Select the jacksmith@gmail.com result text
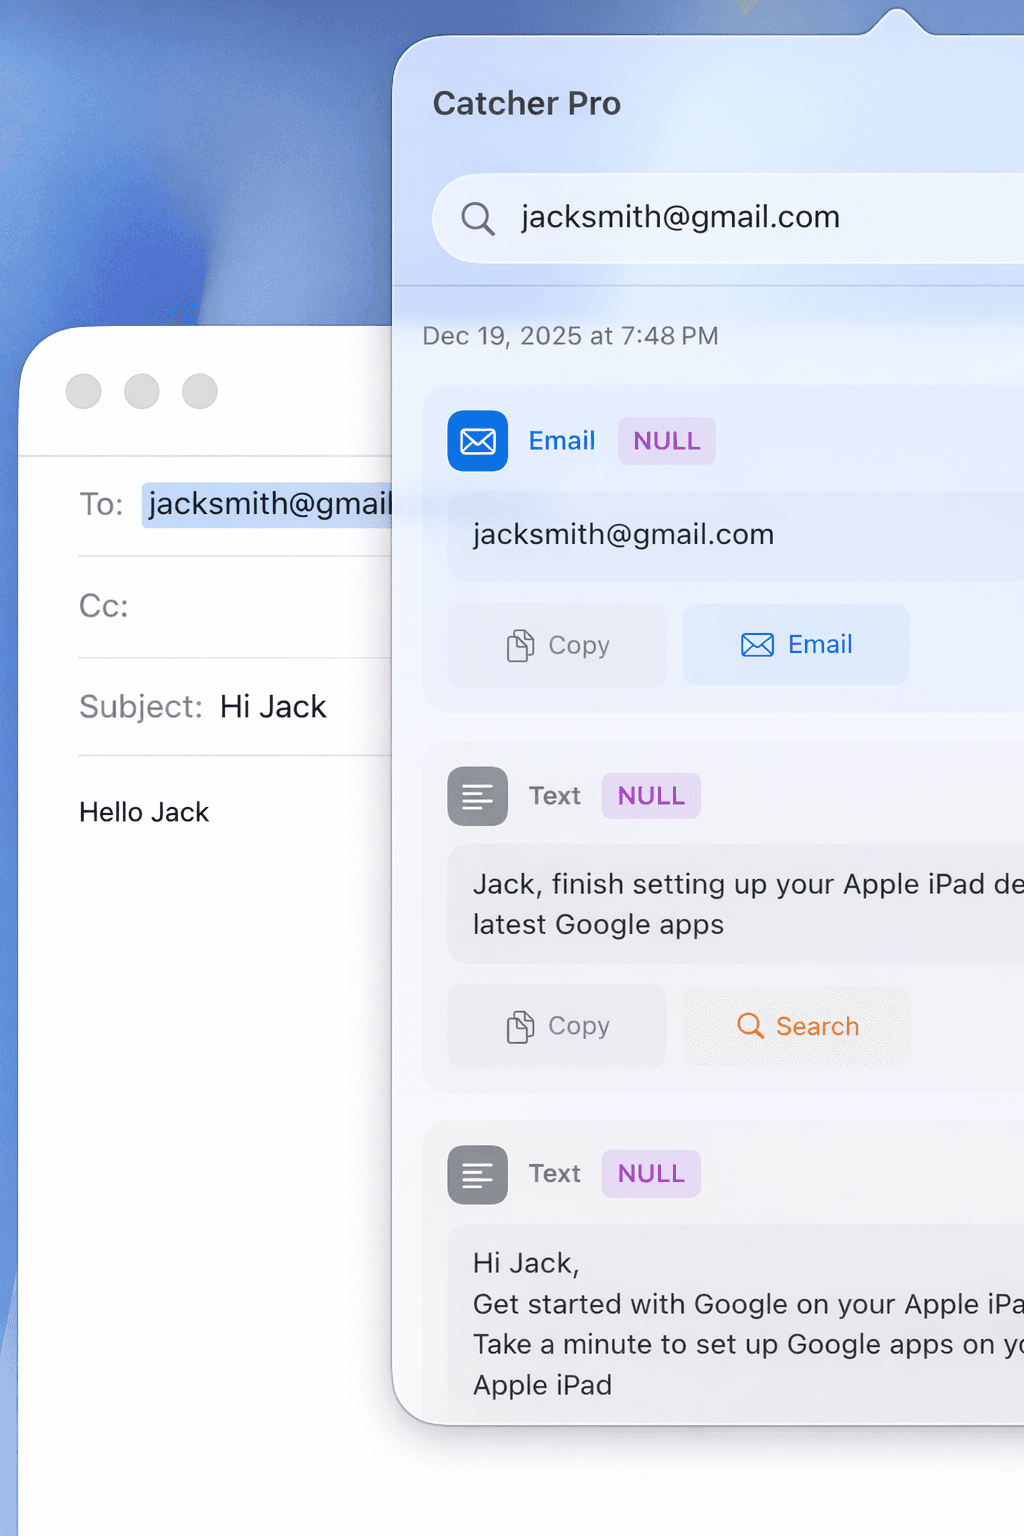The height and width of the screenshot is (1536, 1024). coord(623,535)
